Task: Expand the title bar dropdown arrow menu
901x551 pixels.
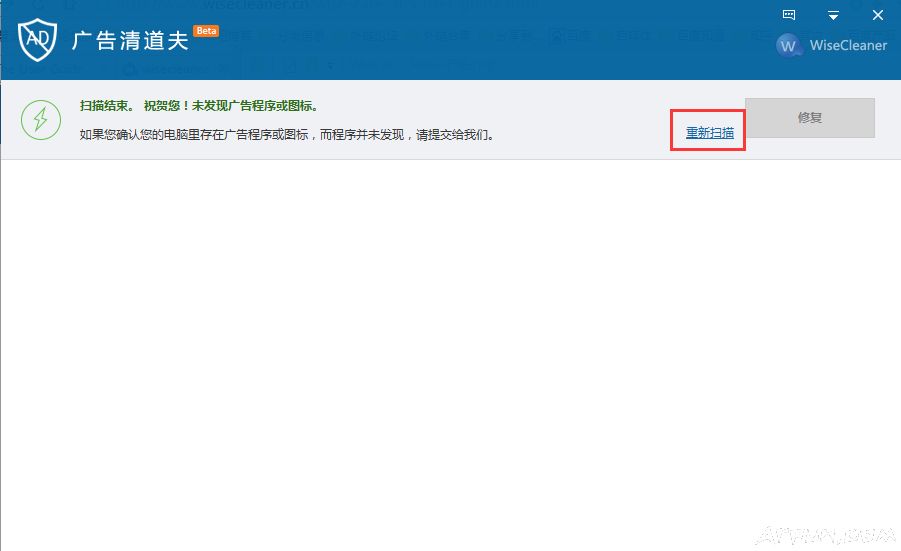Action: point(833,16)
